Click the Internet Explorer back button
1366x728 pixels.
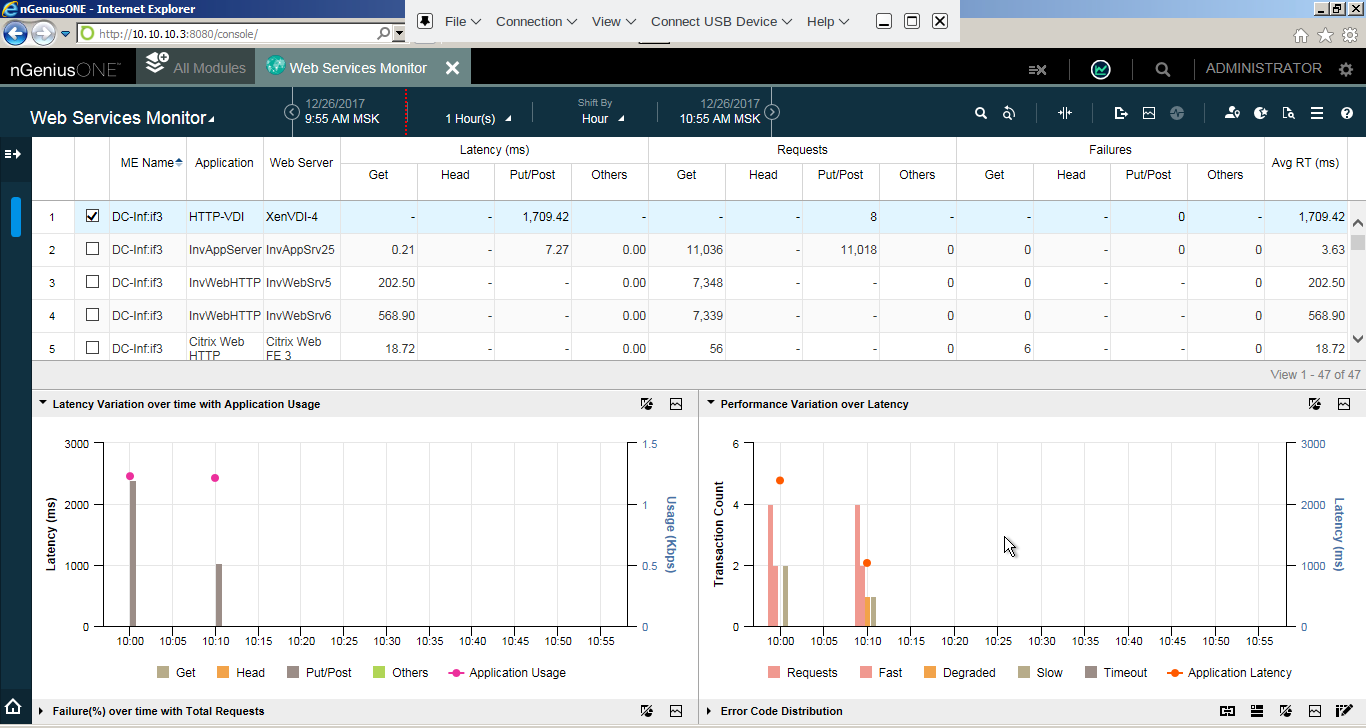pos(16,33)
